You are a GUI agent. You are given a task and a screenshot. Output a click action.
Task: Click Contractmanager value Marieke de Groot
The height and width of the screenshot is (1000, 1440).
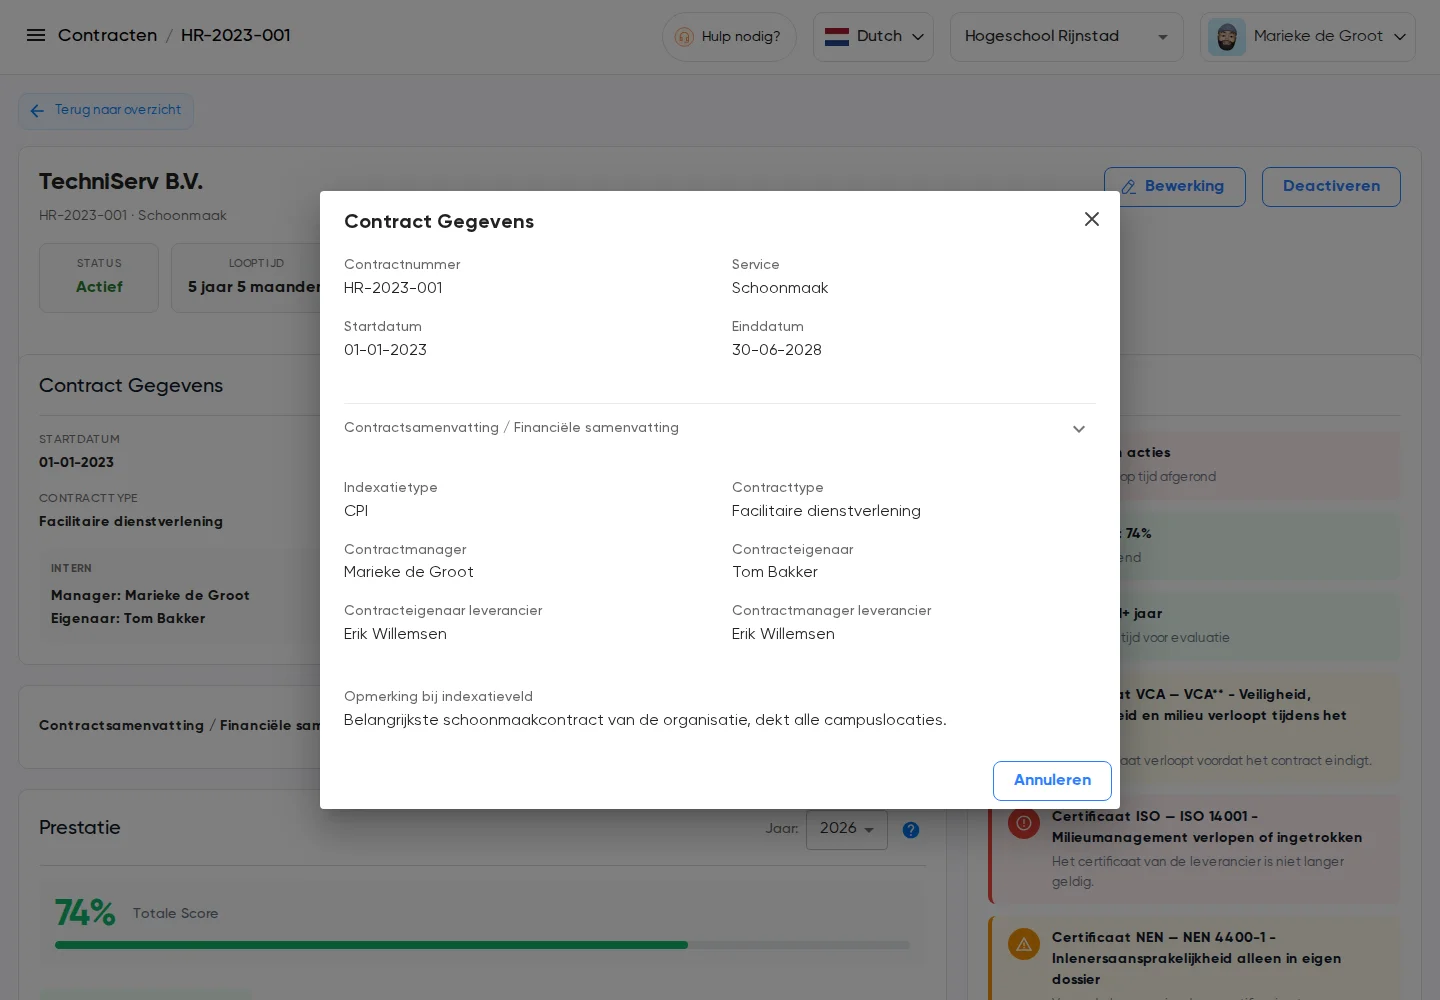(409, 572)
